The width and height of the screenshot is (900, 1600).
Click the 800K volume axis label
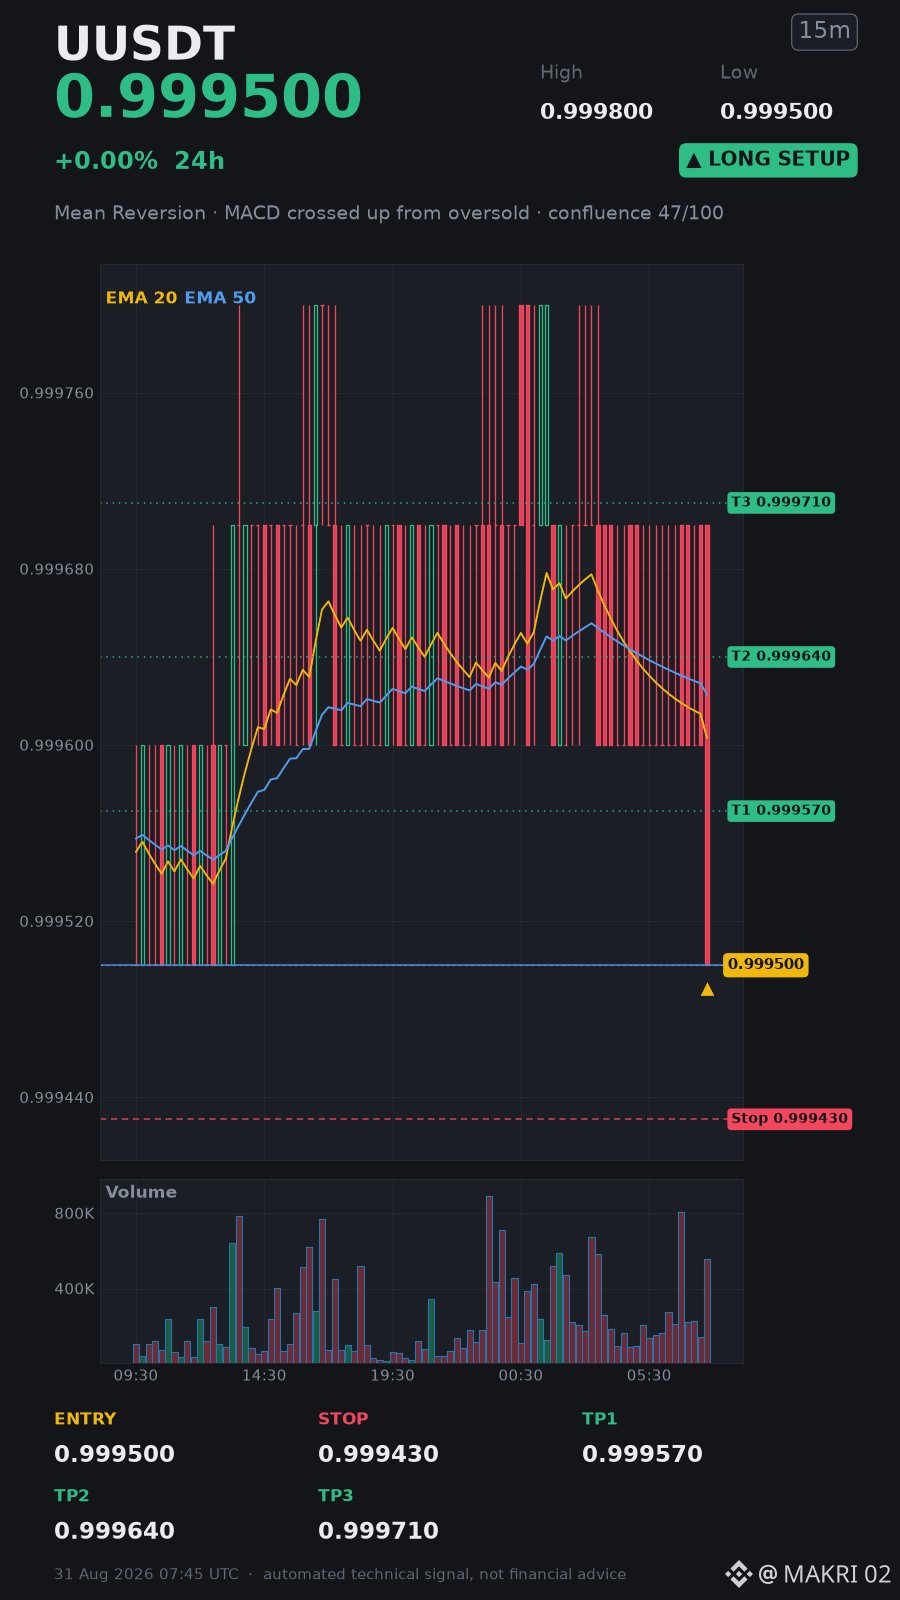[x=74, y=1214]
